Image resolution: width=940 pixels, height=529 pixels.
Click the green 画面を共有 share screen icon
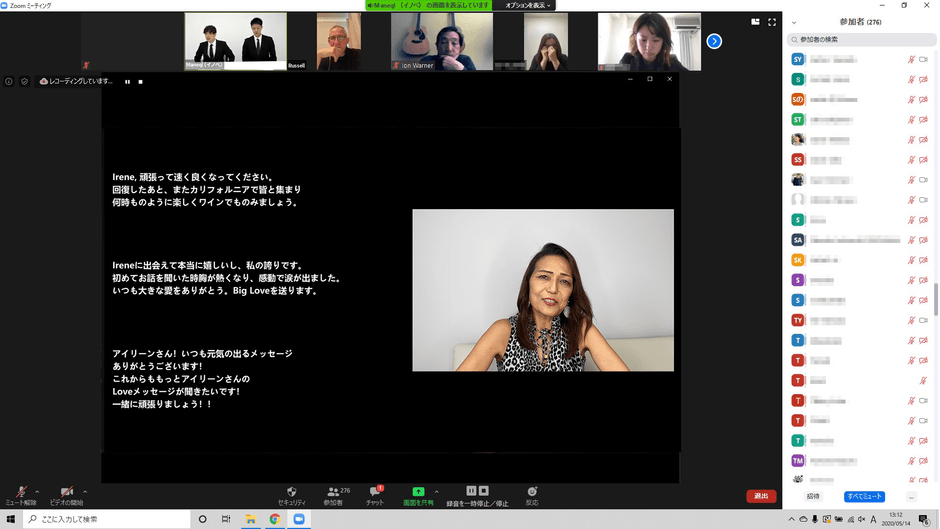(418, 492)
